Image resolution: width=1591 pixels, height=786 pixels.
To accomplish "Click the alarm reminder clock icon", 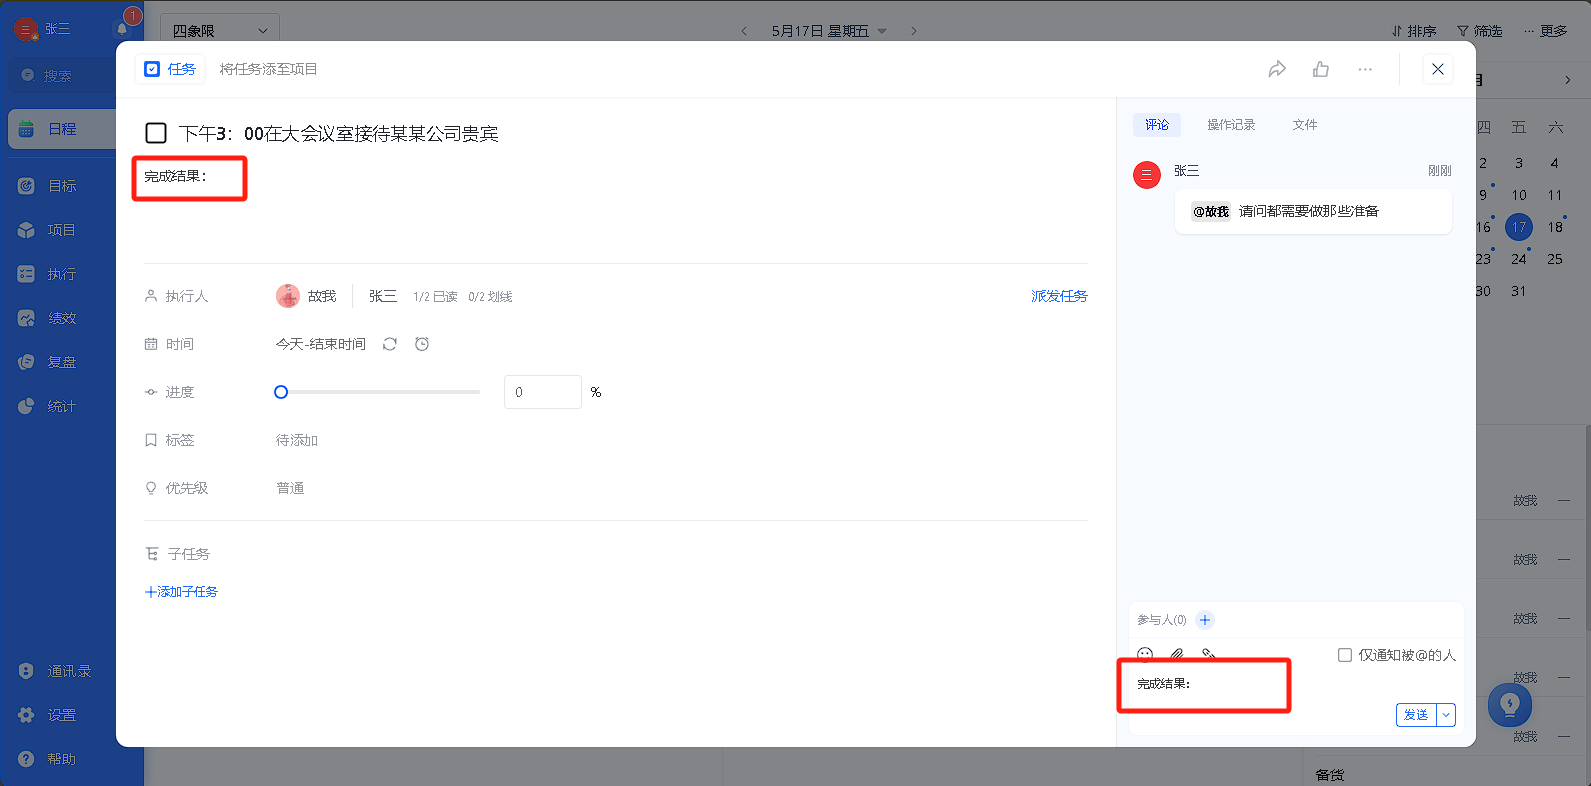I will tap(422, 344).
